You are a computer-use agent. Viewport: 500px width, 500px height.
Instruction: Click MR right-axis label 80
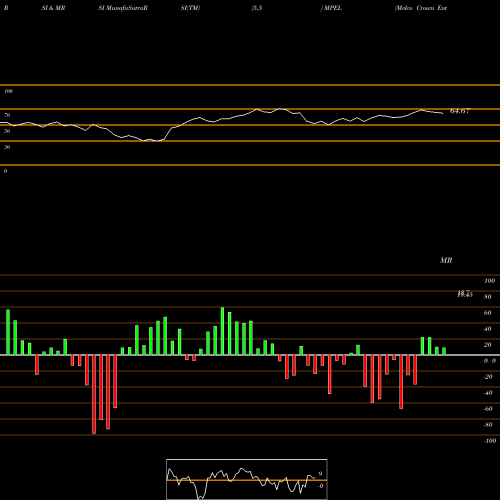[488, 297]
